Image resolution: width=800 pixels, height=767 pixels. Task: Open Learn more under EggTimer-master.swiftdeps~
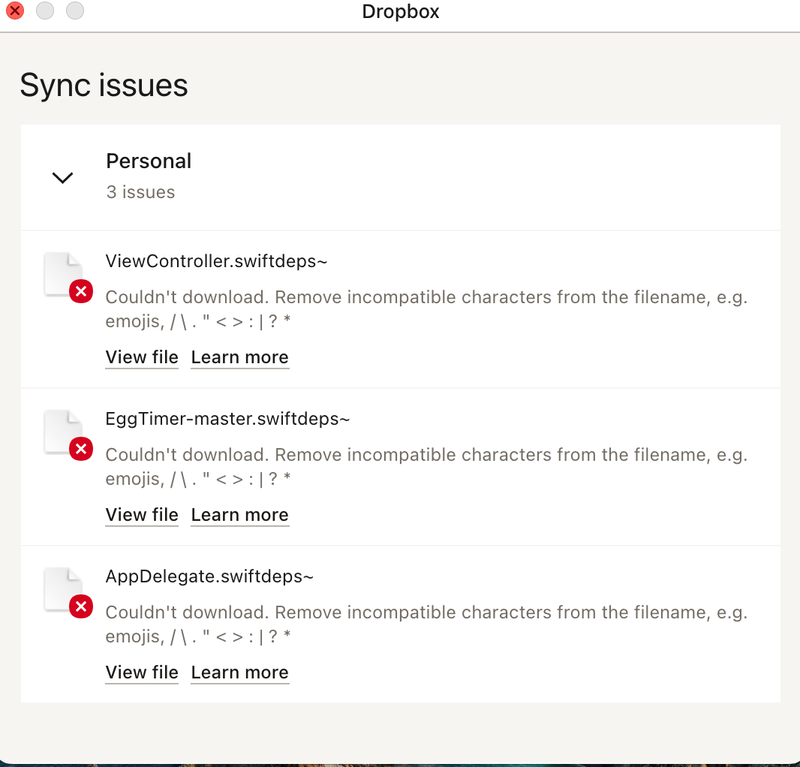point(239,515)
